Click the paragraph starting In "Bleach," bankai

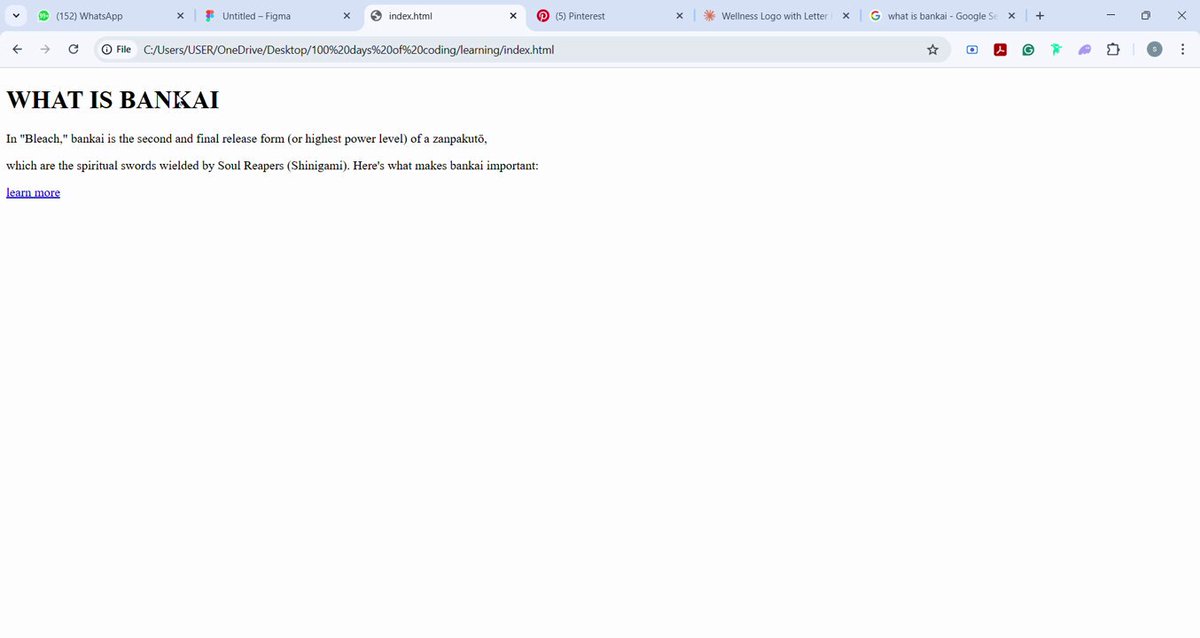coord(247,139)
